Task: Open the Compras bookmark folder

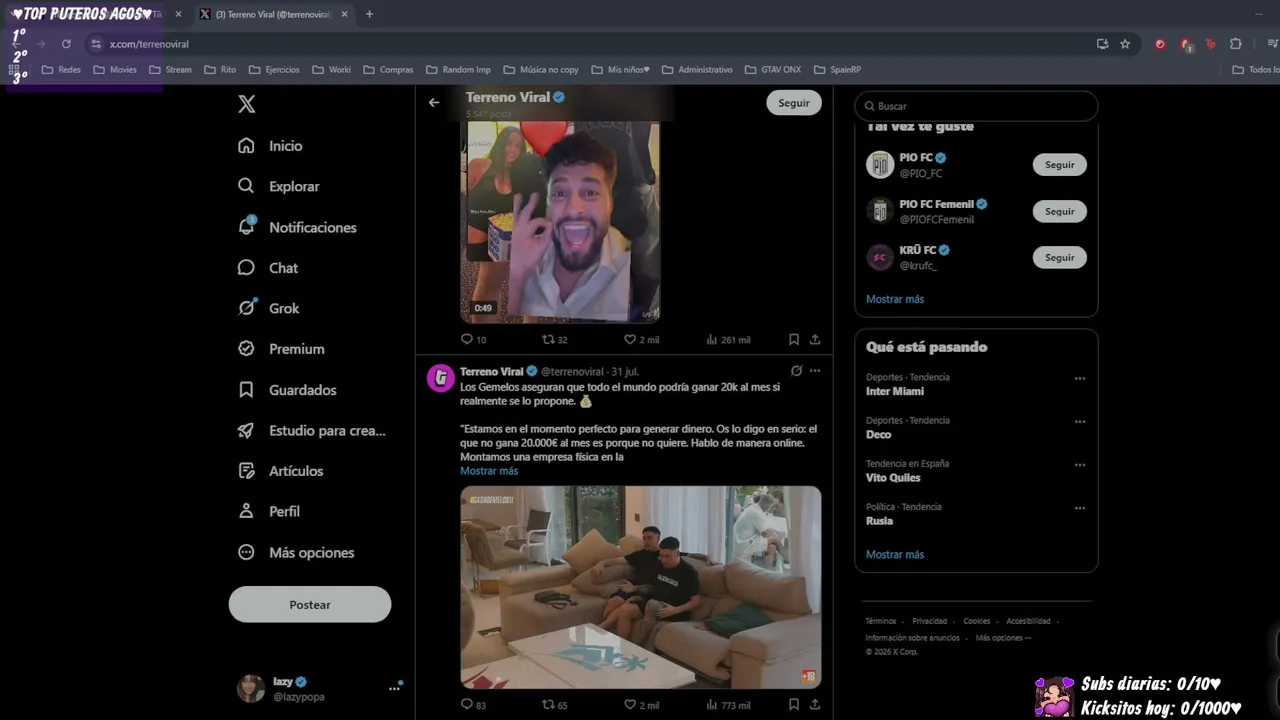Action: (x=388, y=70)
